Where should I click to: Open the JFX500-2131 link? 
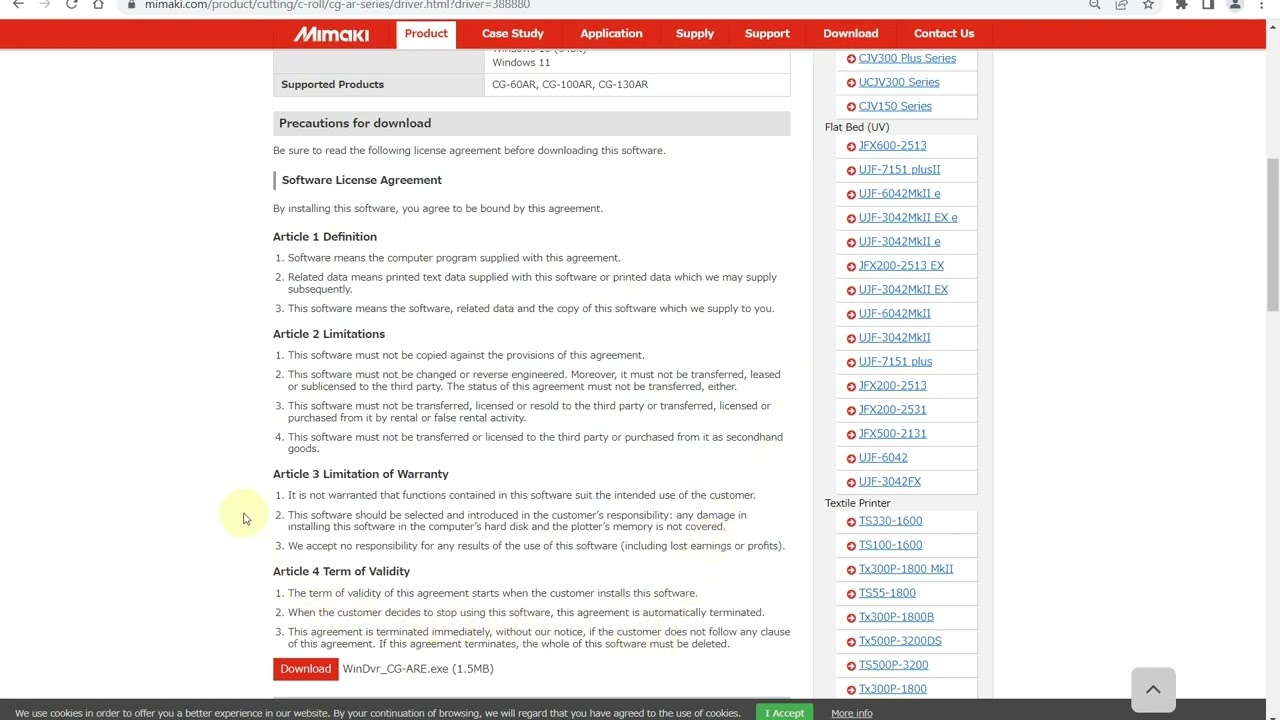(892, 433)
